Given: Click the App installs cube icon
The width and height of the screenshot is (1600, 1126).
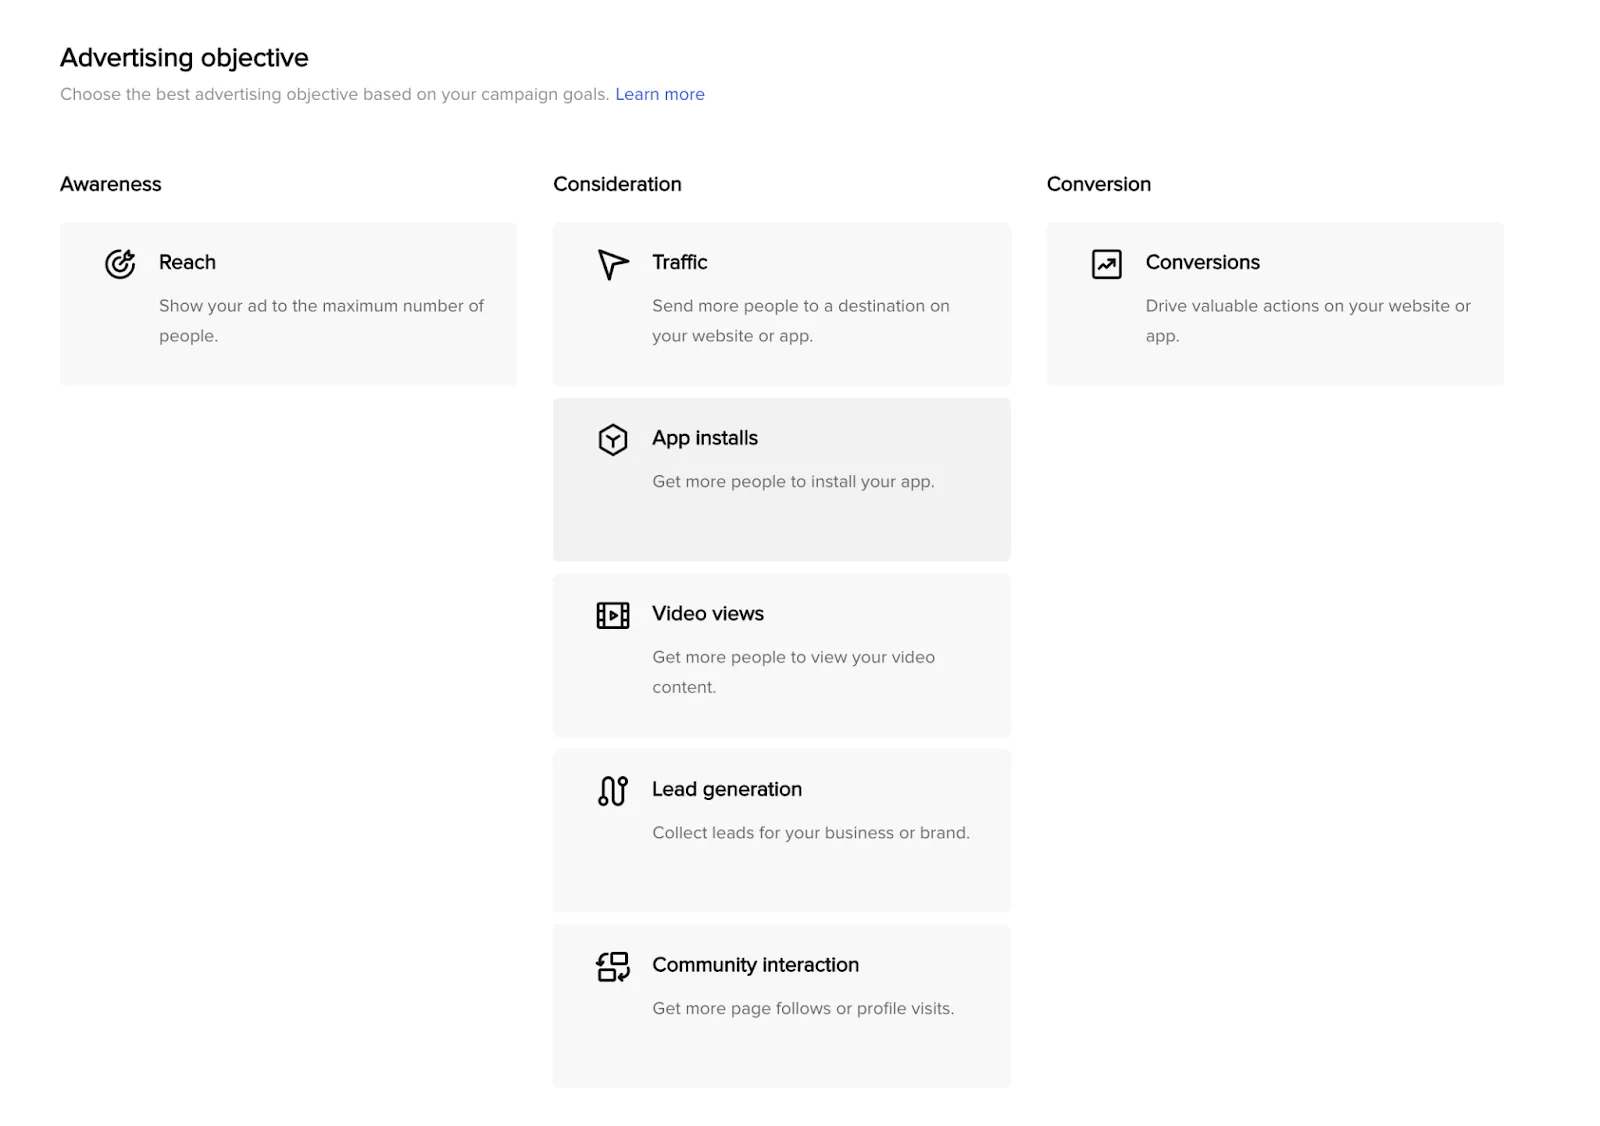Looking at the screenshot, I should point(612,440).
